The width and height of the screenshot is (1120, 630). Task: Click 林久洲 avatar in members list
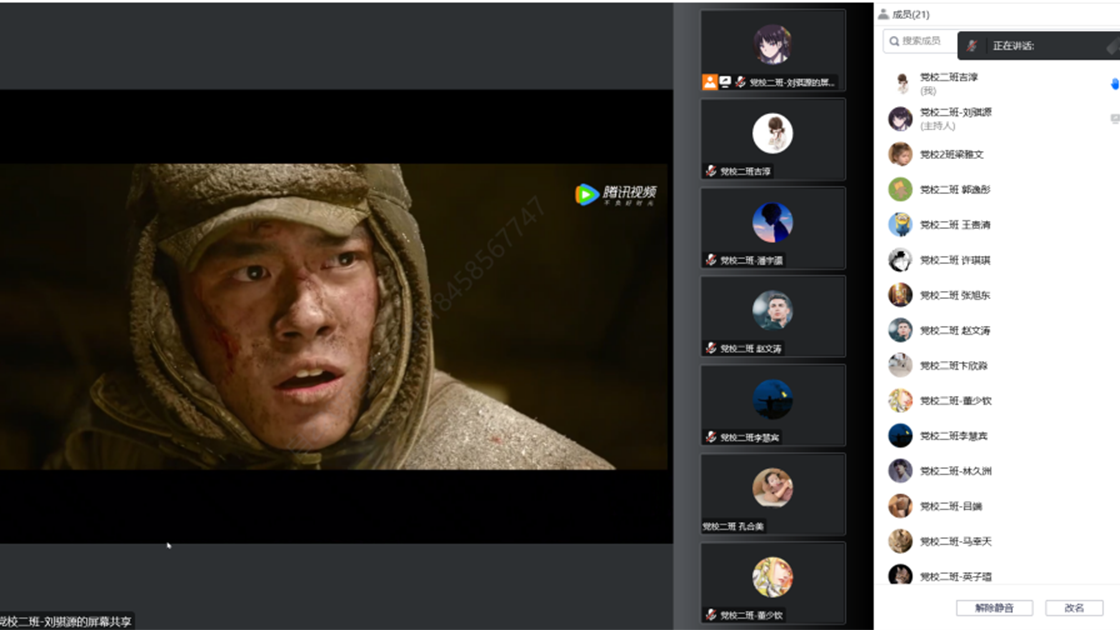pos(900,471)
